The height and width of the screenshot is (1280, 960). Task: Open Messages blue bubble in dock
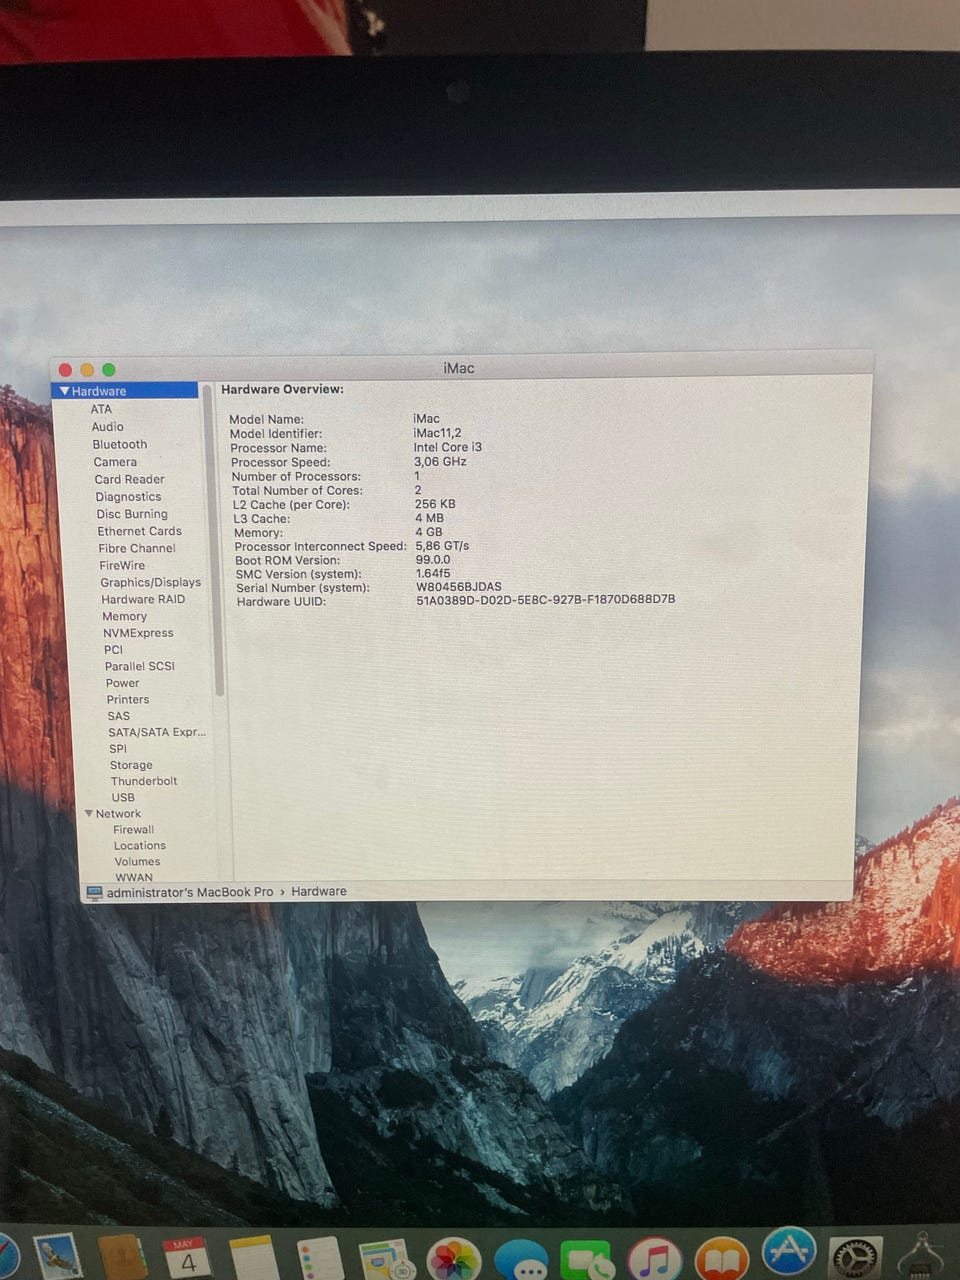(x=521, y=1261)
